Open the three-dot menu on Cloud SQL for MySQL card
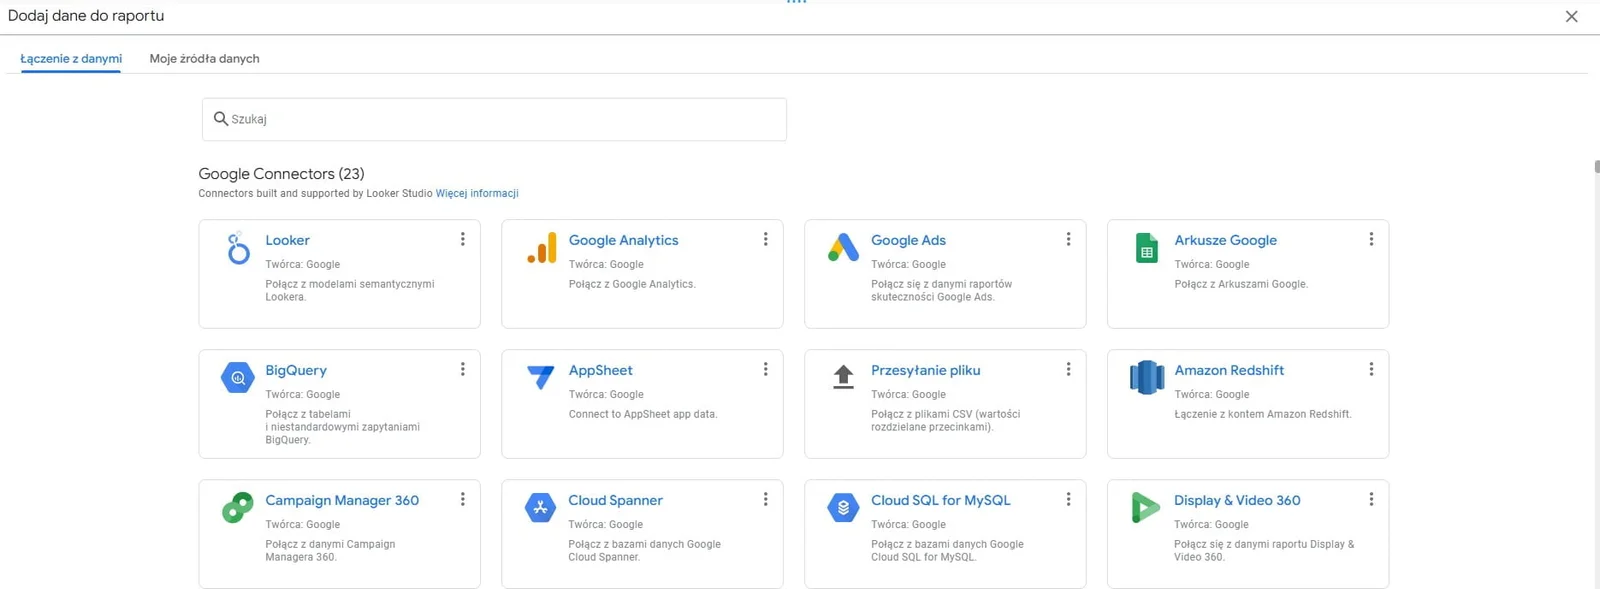The height and width of the screenshot is (589, 1600). (1068, 499)
